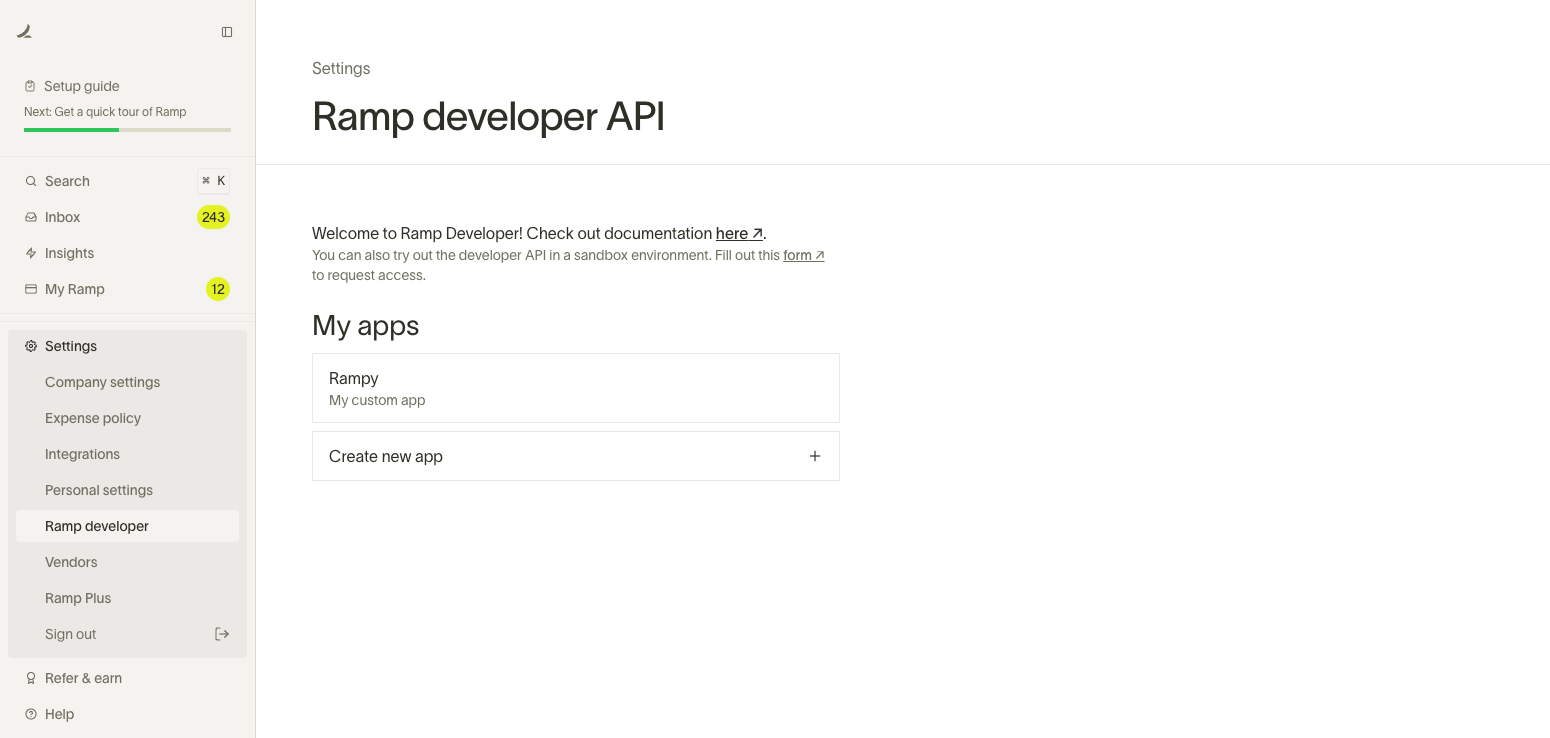Click the Refer & earn icon
Screen dimensions: 1550x738
(x=29, y=678)
